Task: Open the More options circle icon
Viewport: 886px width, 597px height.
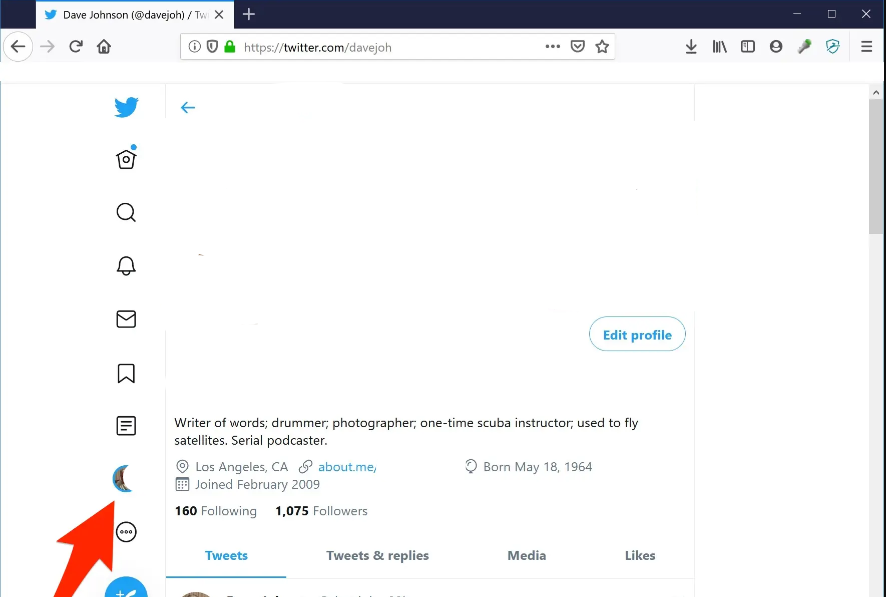Action: [126, 532]
